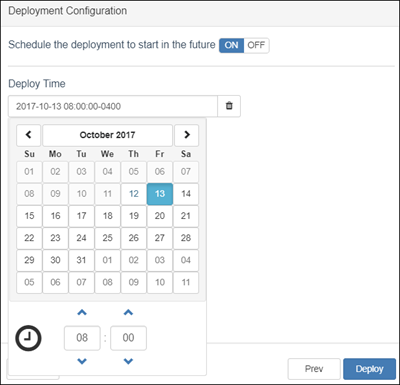The width and height of the screenshot is (400, 385).
Task: Decrease hour with down chevron
Action: click(82, 361)
